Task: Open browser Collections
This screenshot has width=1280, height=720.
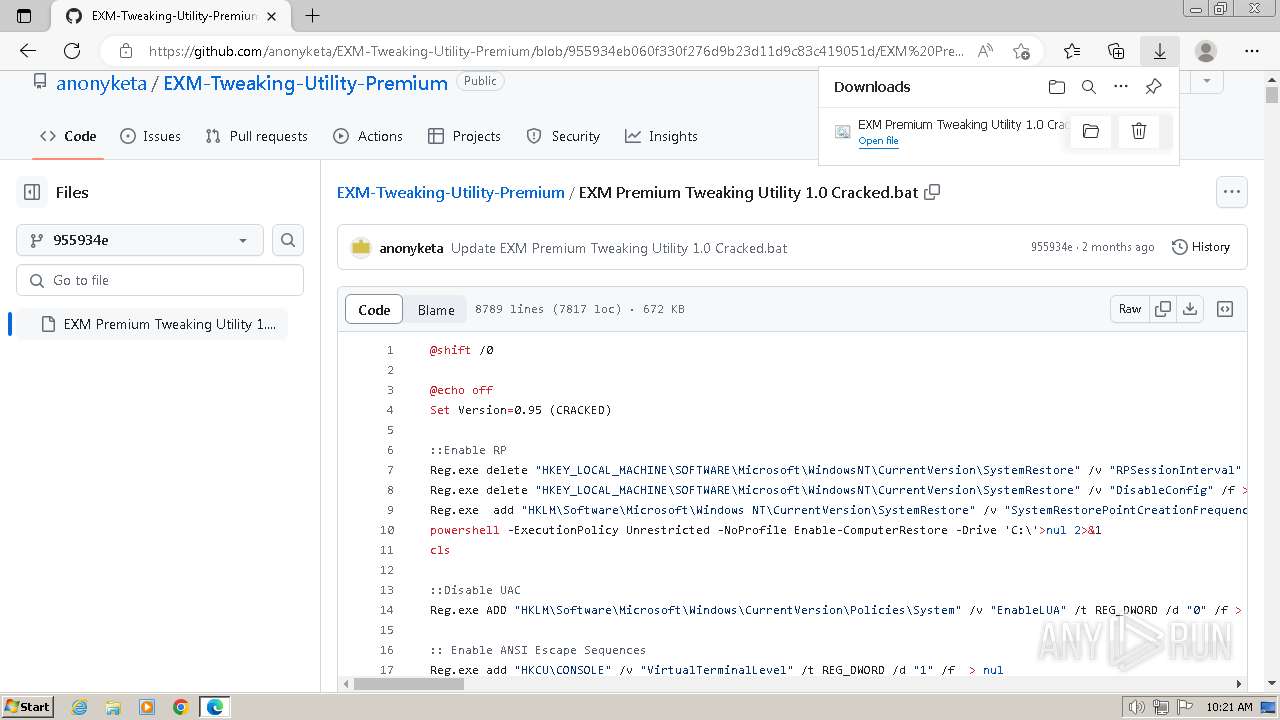Action: coord(1116,51)
